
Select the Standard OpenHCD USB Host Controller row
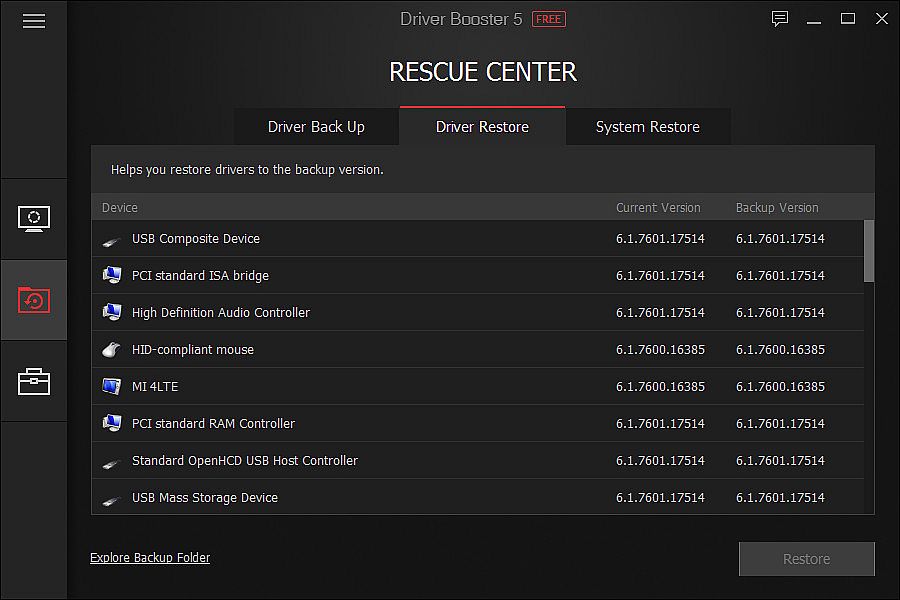(x=478, y=460)
